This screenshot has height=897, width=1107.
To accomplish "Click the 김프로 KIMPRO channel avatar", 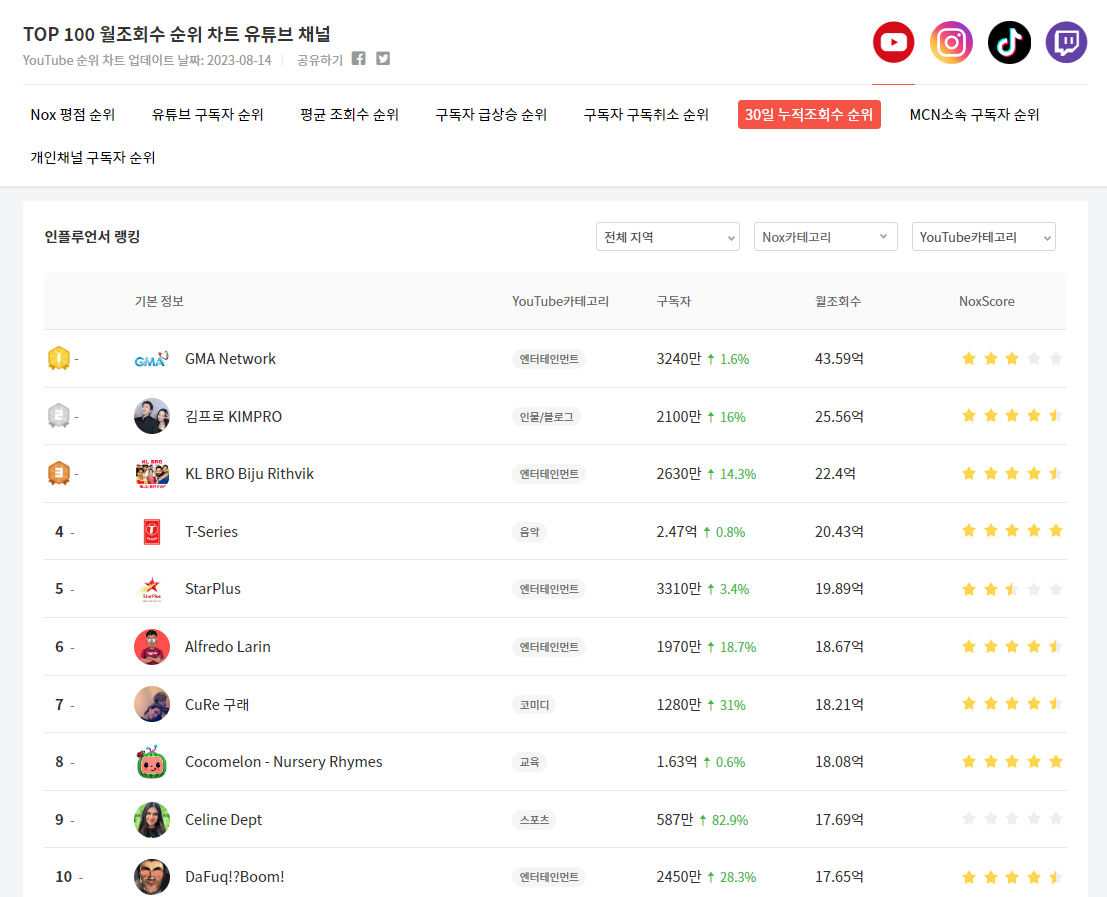I will point(152,416).
